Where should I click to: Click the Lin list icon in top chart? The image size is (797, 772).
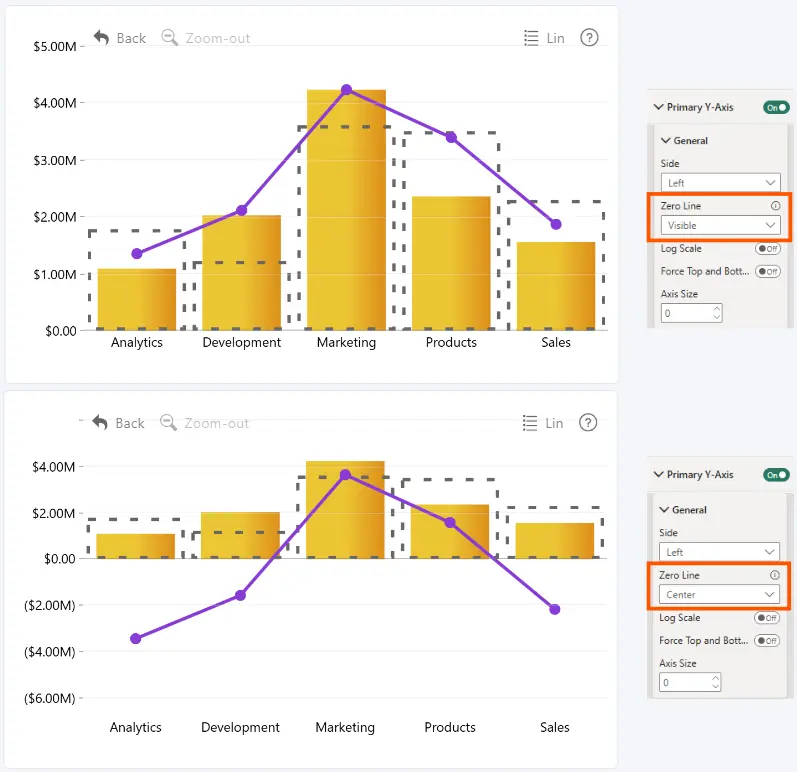click(x=531, y=38)
